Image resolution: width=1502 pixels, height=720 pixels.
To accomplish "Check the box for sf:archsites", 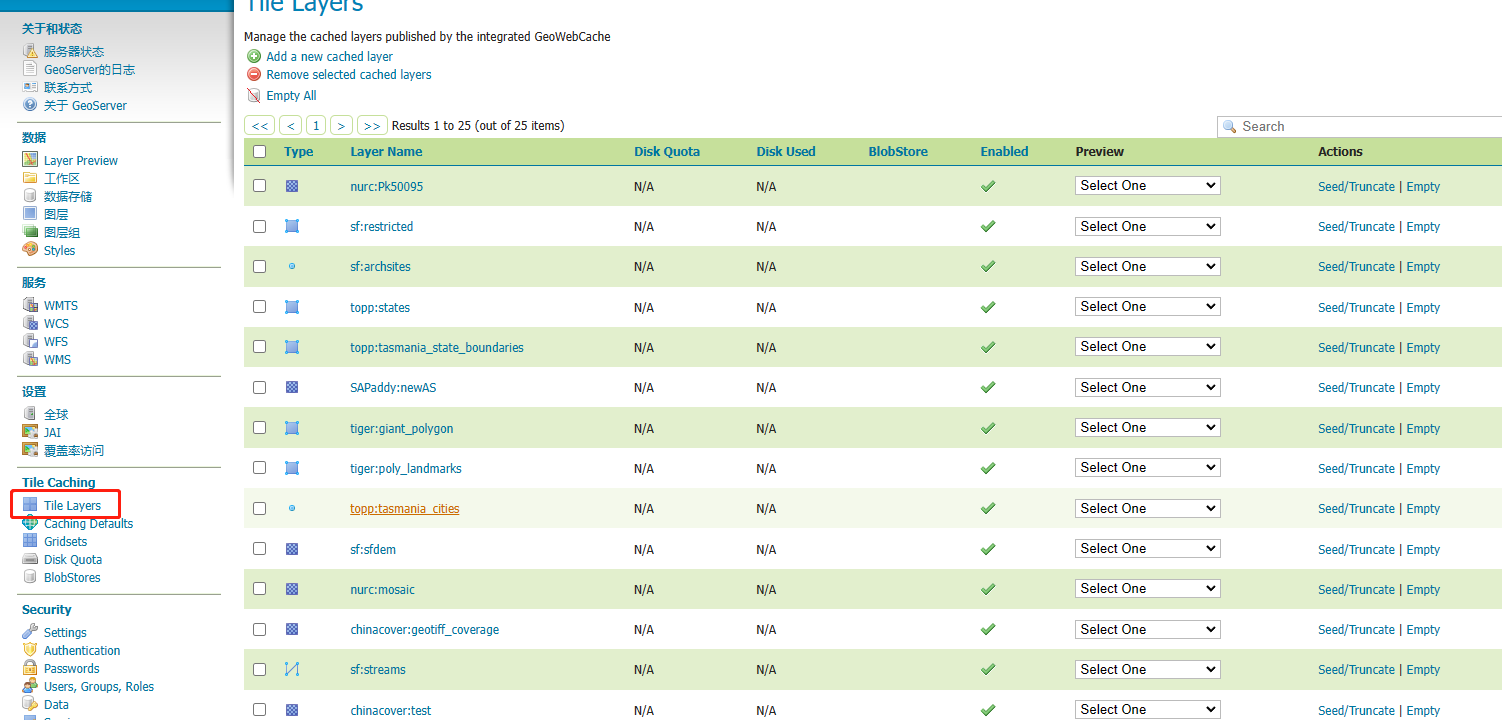I will (x=260, y=266).
